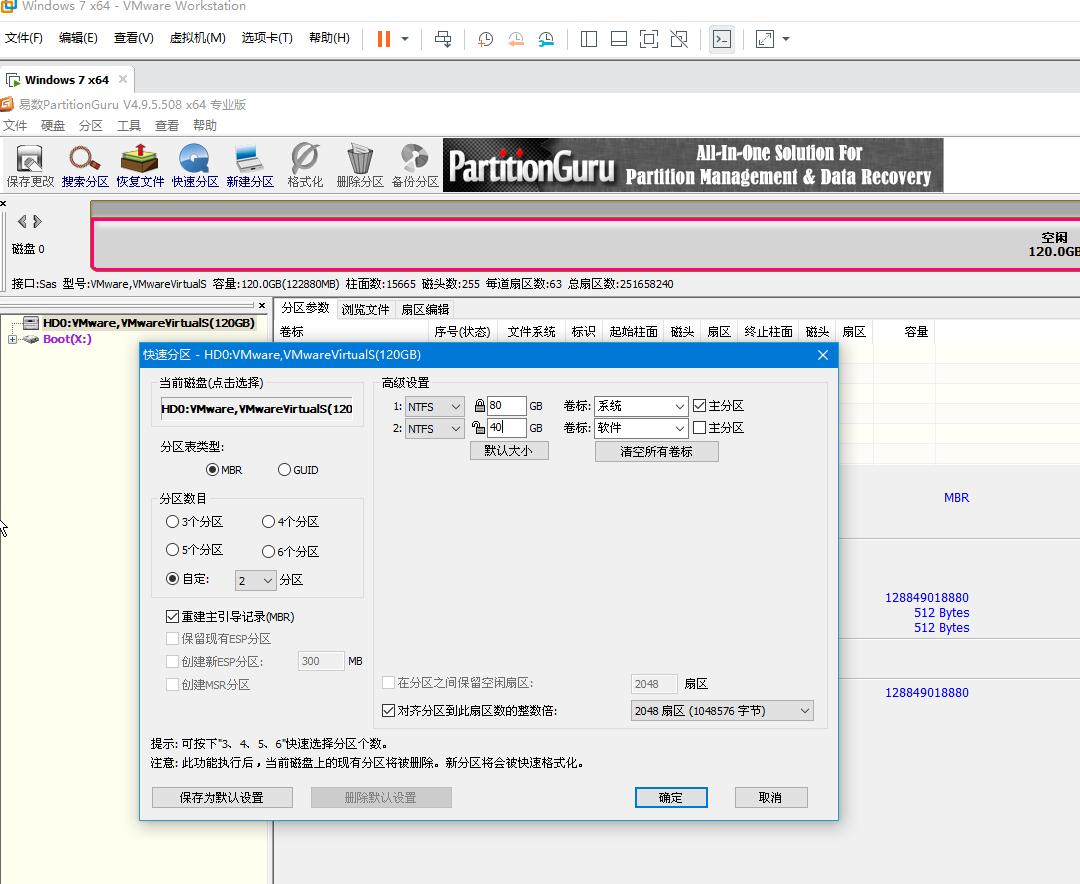
Task: Open Search Partitions (搜索分区) tool
Action: coord(85,165)
